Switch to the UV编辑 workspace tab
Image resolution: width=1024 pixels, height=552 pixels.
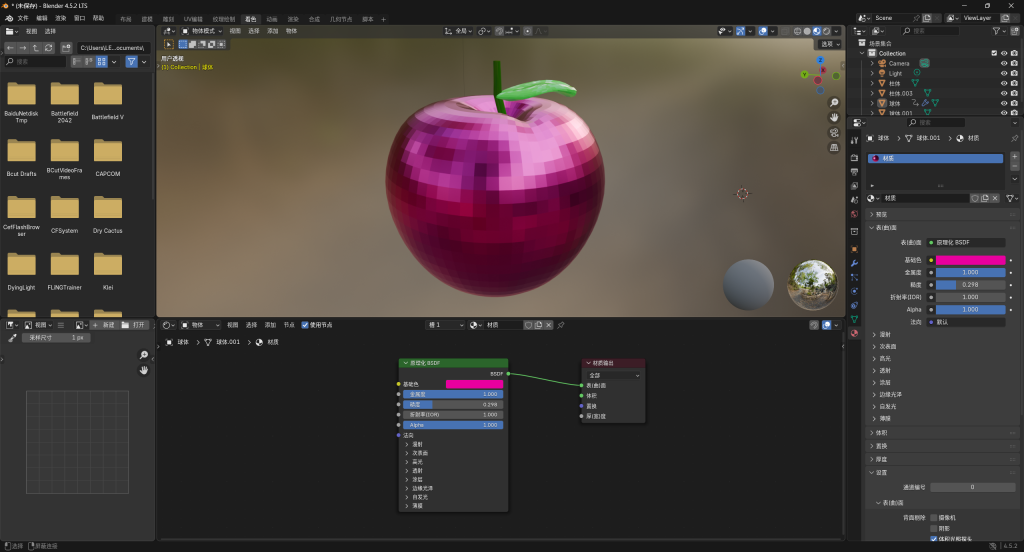coord(193,19)
